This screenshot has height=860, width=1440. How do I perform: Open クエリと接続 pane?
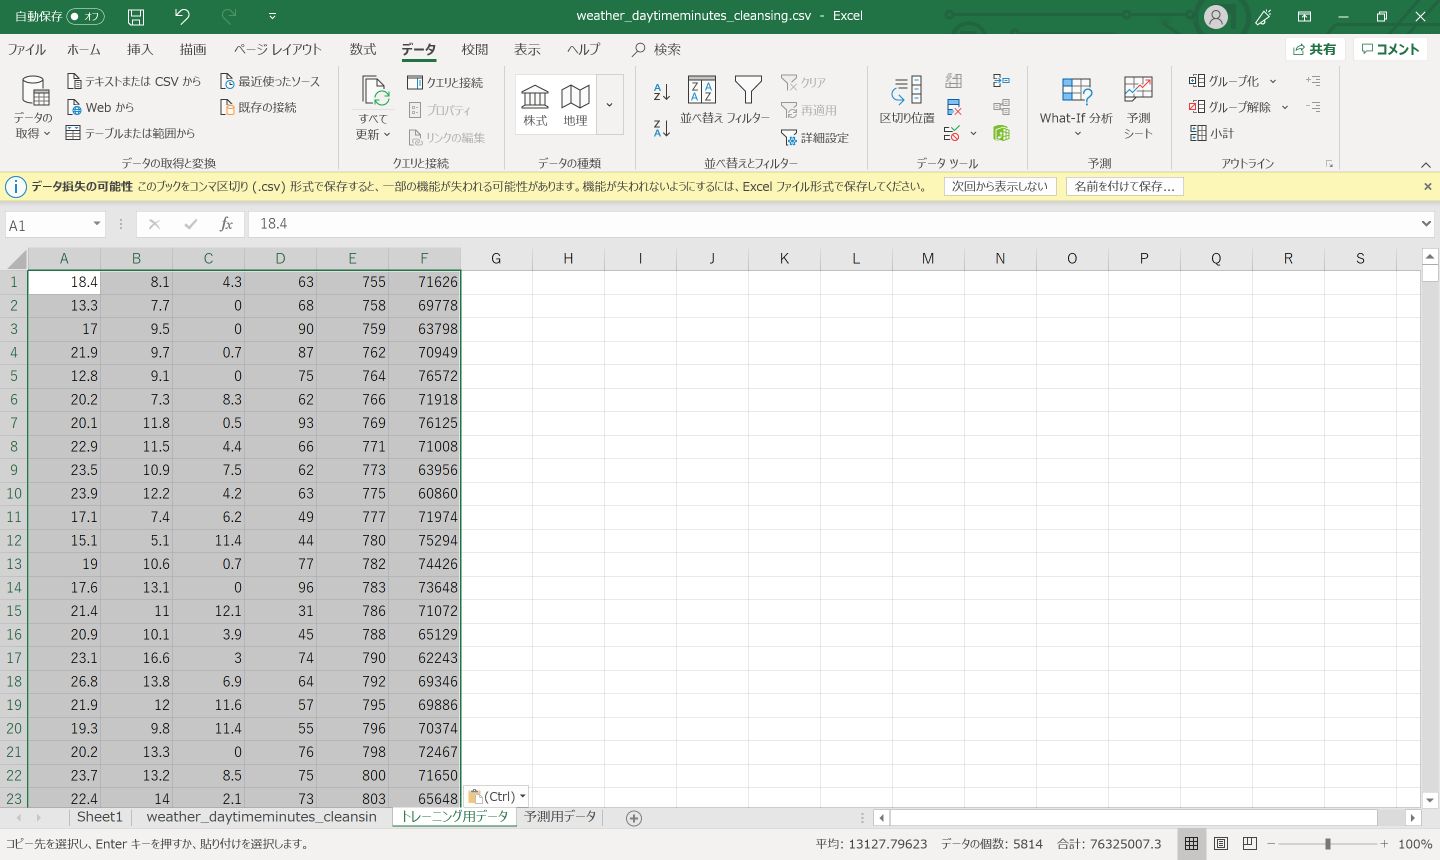[x=445, y=82]
